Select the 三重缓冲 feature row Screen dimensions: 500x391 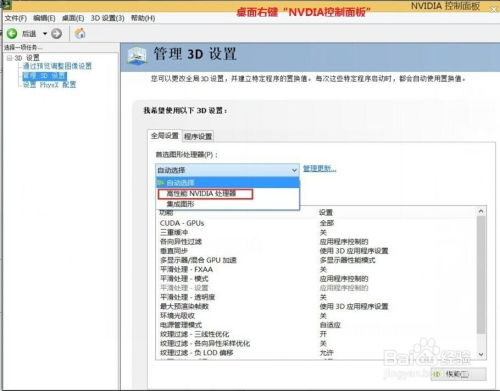coord(317,232)
